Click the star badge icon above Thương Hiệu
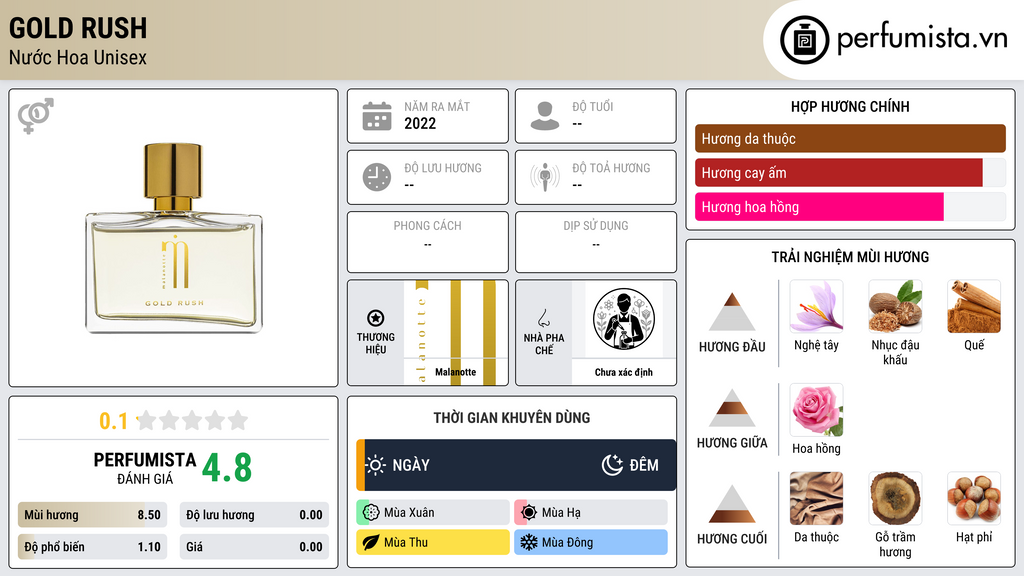The width and height of the screenshot is (1024, 576). 376,318
